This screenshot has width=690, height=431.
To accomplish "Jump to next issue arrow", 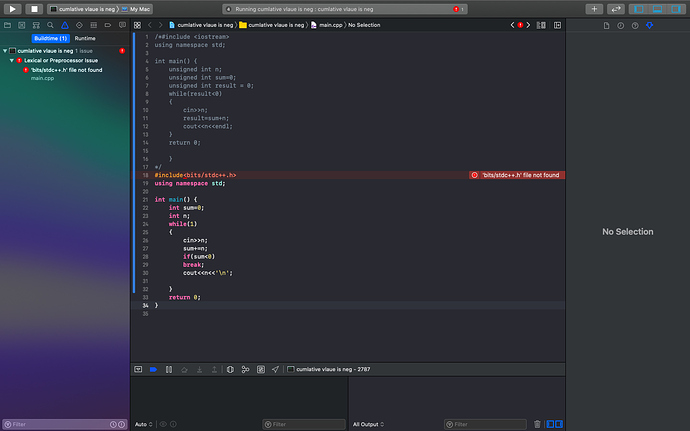I will click(x=528, y=25).
